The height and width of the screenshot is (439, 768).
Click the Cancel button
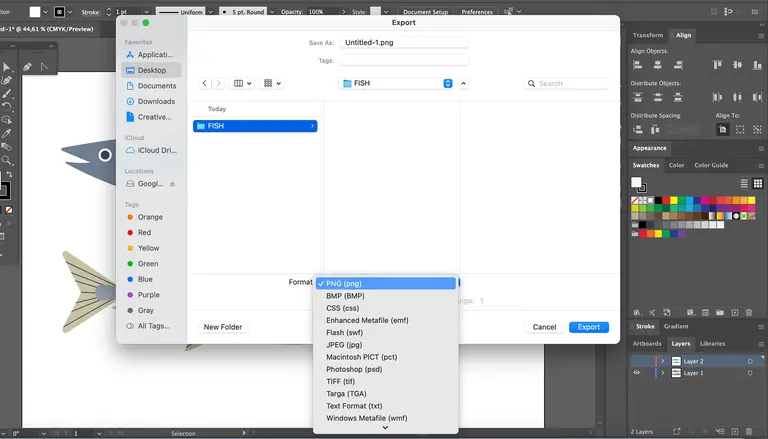[544, 327]
